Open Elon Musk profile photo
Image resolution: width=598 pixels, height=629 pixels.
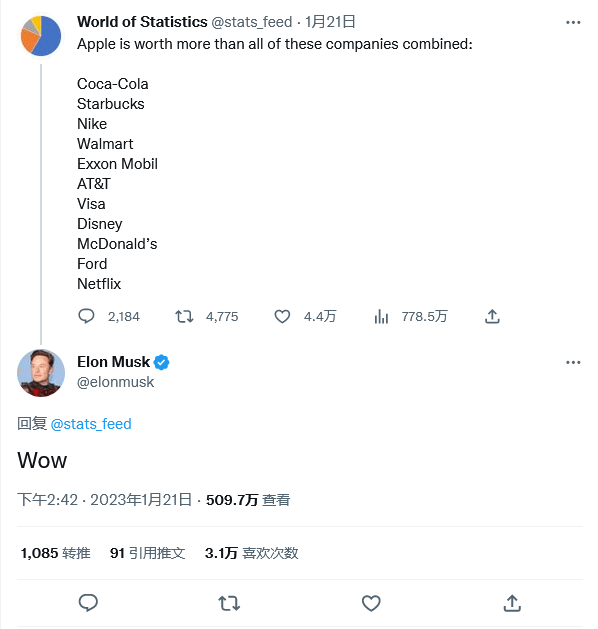41,373
